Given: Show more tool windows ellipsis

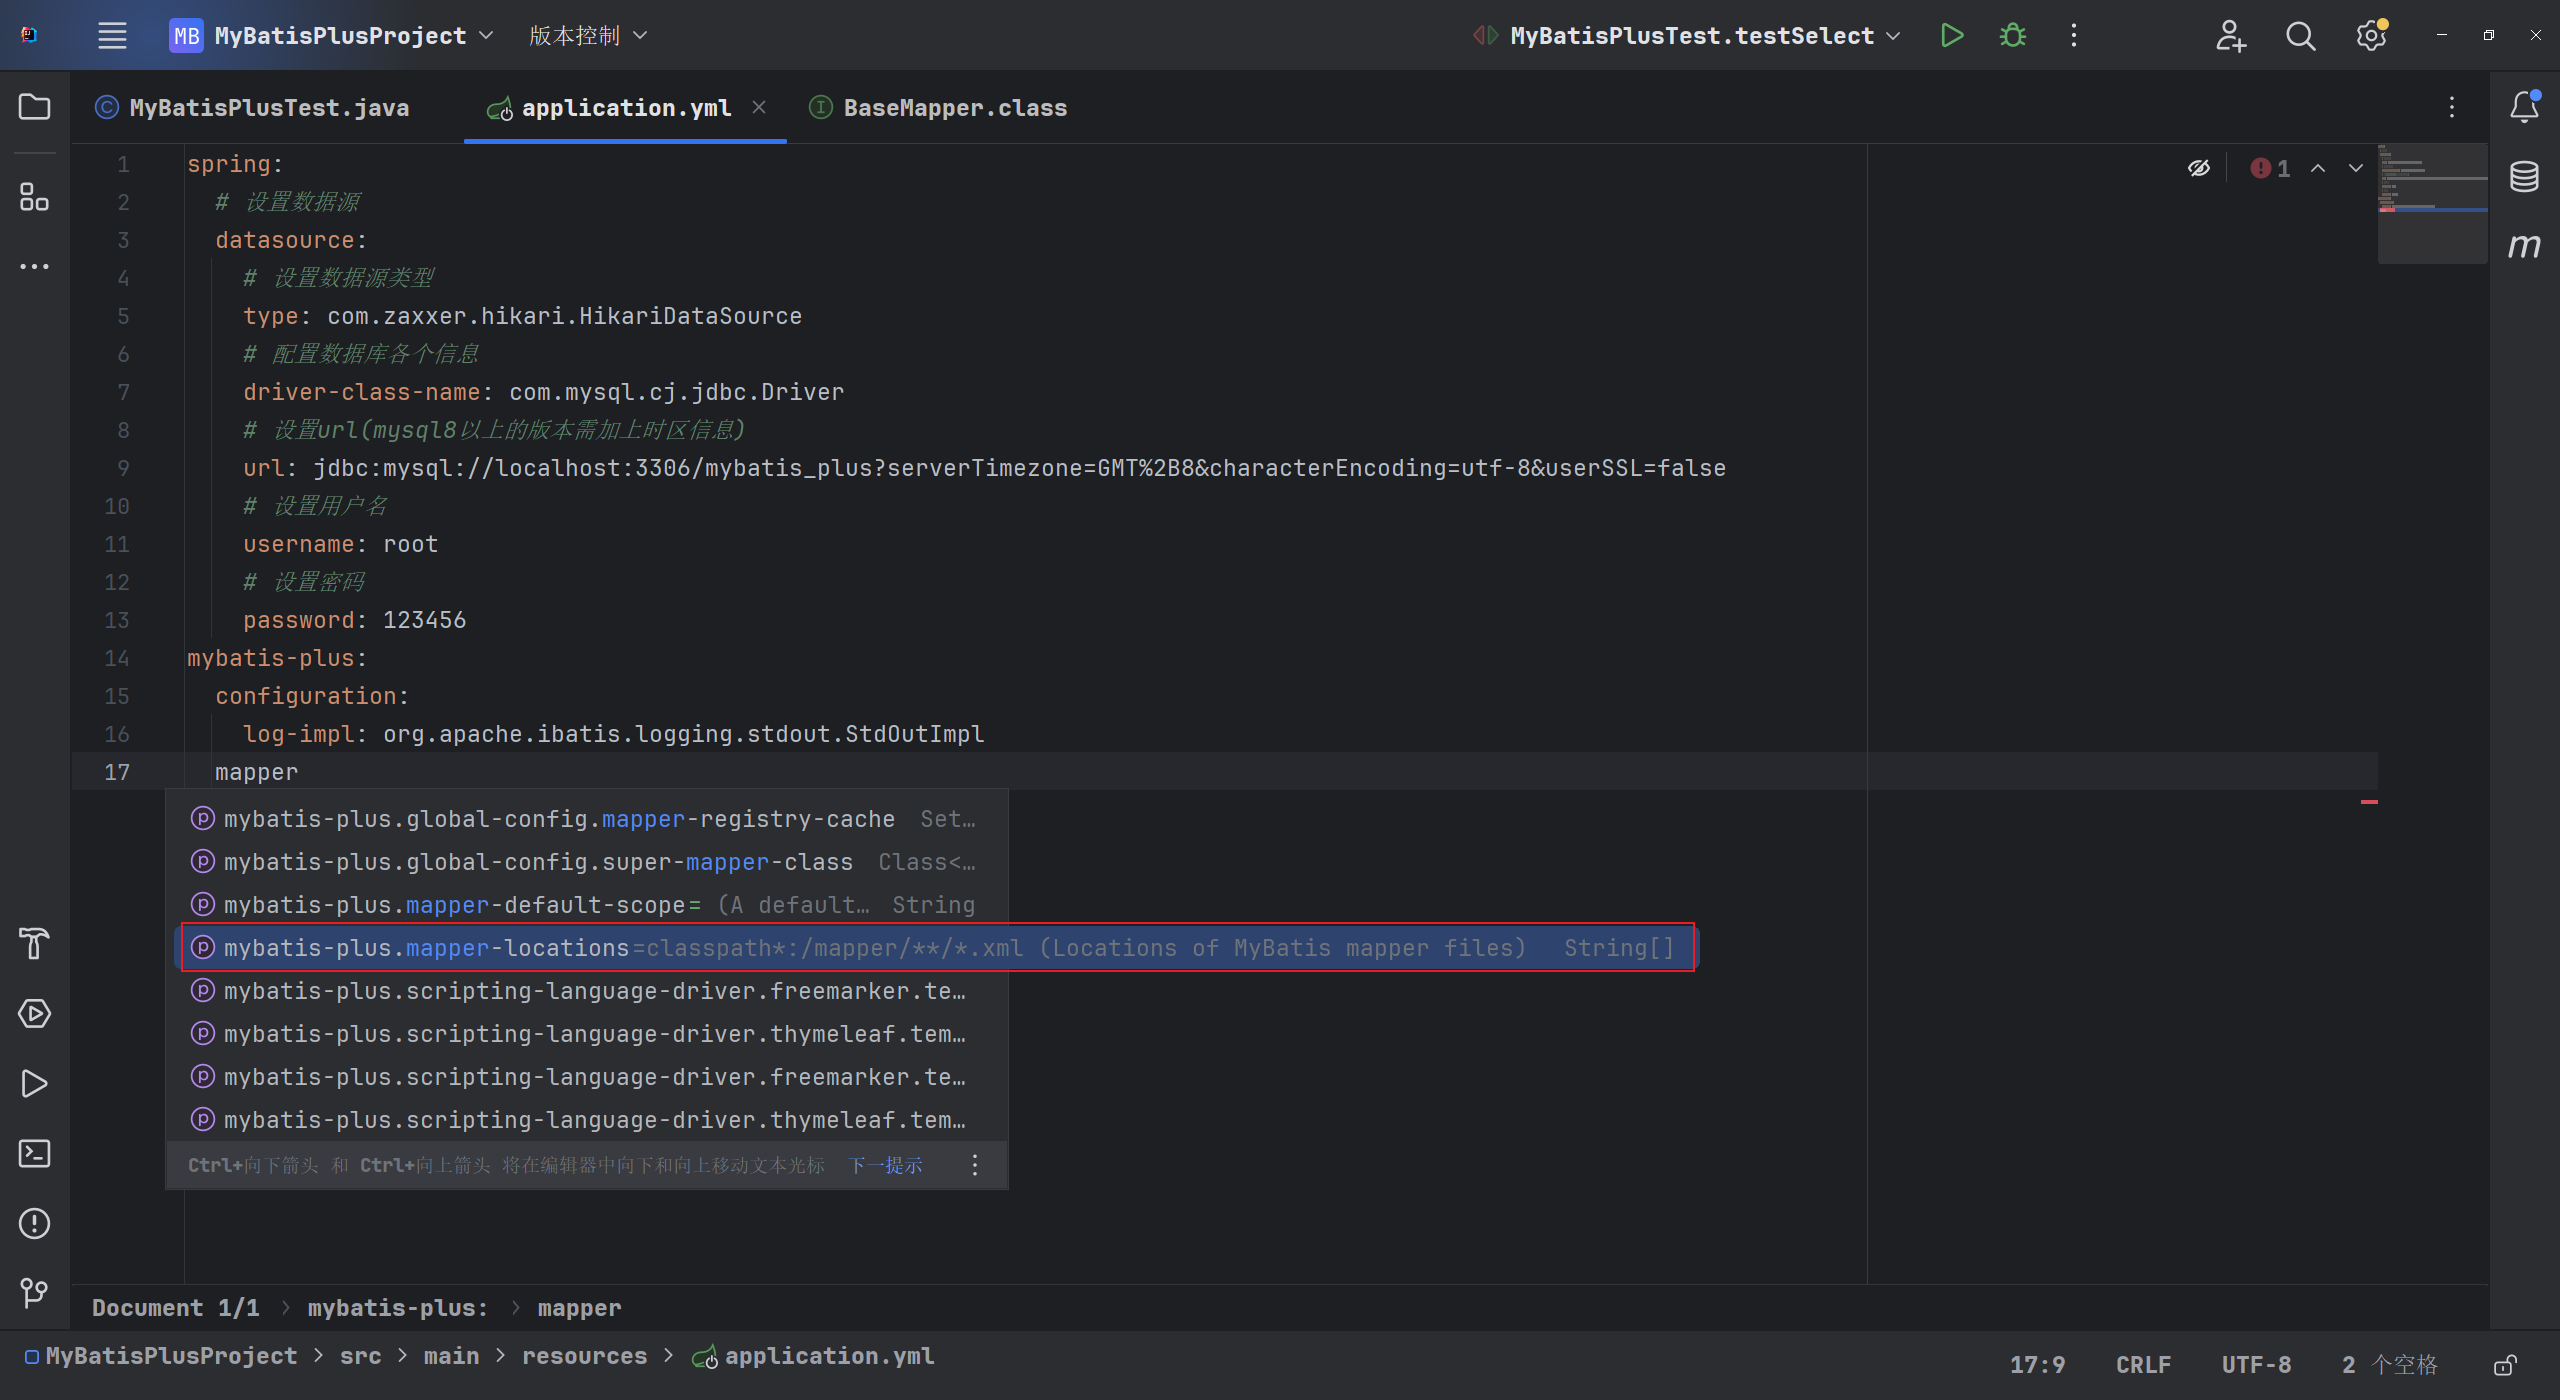Looking at the screenshot, I should 35,266.
